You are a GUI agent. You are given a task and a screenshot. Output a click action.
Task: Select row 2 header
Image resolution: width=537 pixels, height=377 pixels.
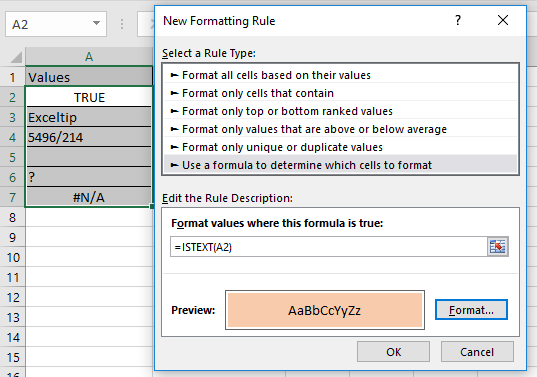13,97
